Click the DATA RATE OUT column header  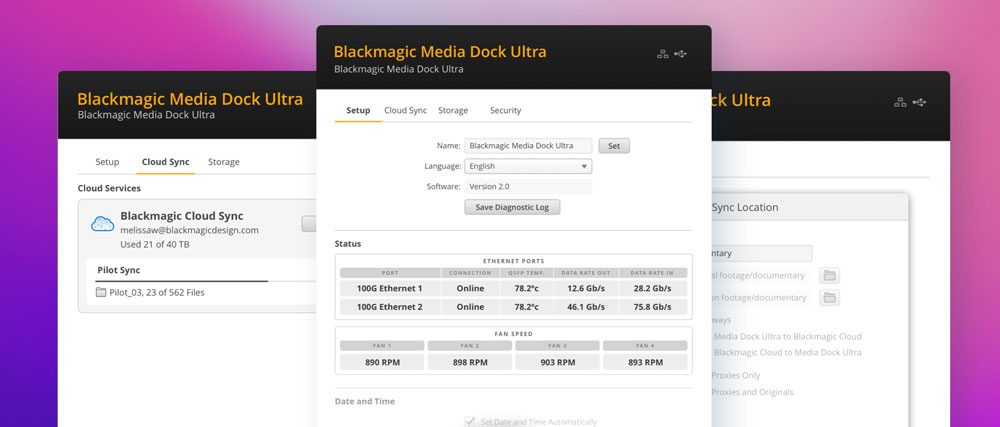click(587, 273)
